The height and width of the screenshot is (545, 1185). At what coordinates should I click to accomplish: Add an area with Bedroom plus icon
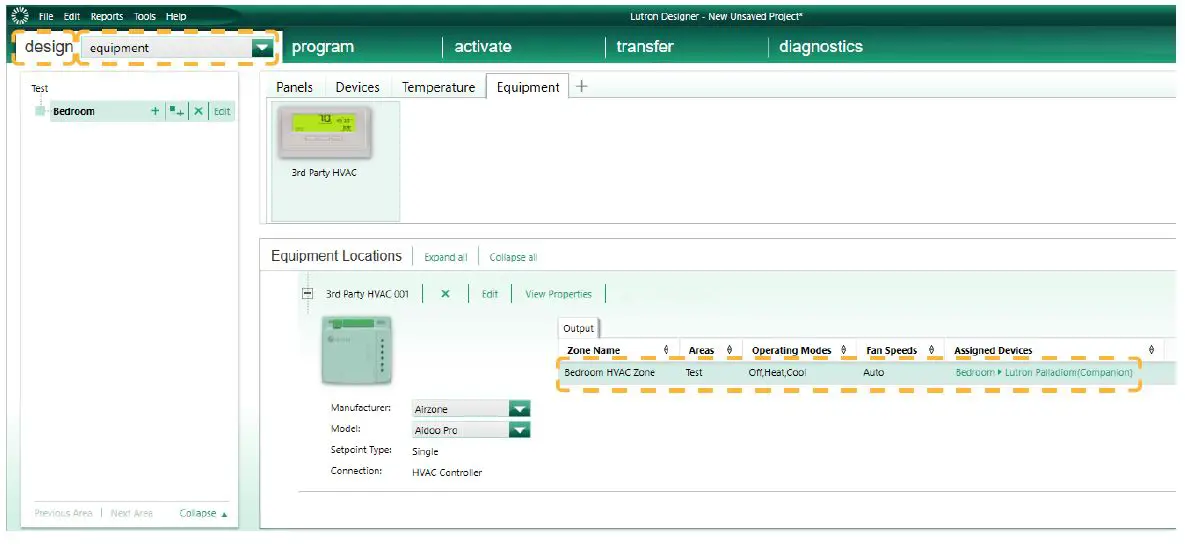tap(155, 111)
